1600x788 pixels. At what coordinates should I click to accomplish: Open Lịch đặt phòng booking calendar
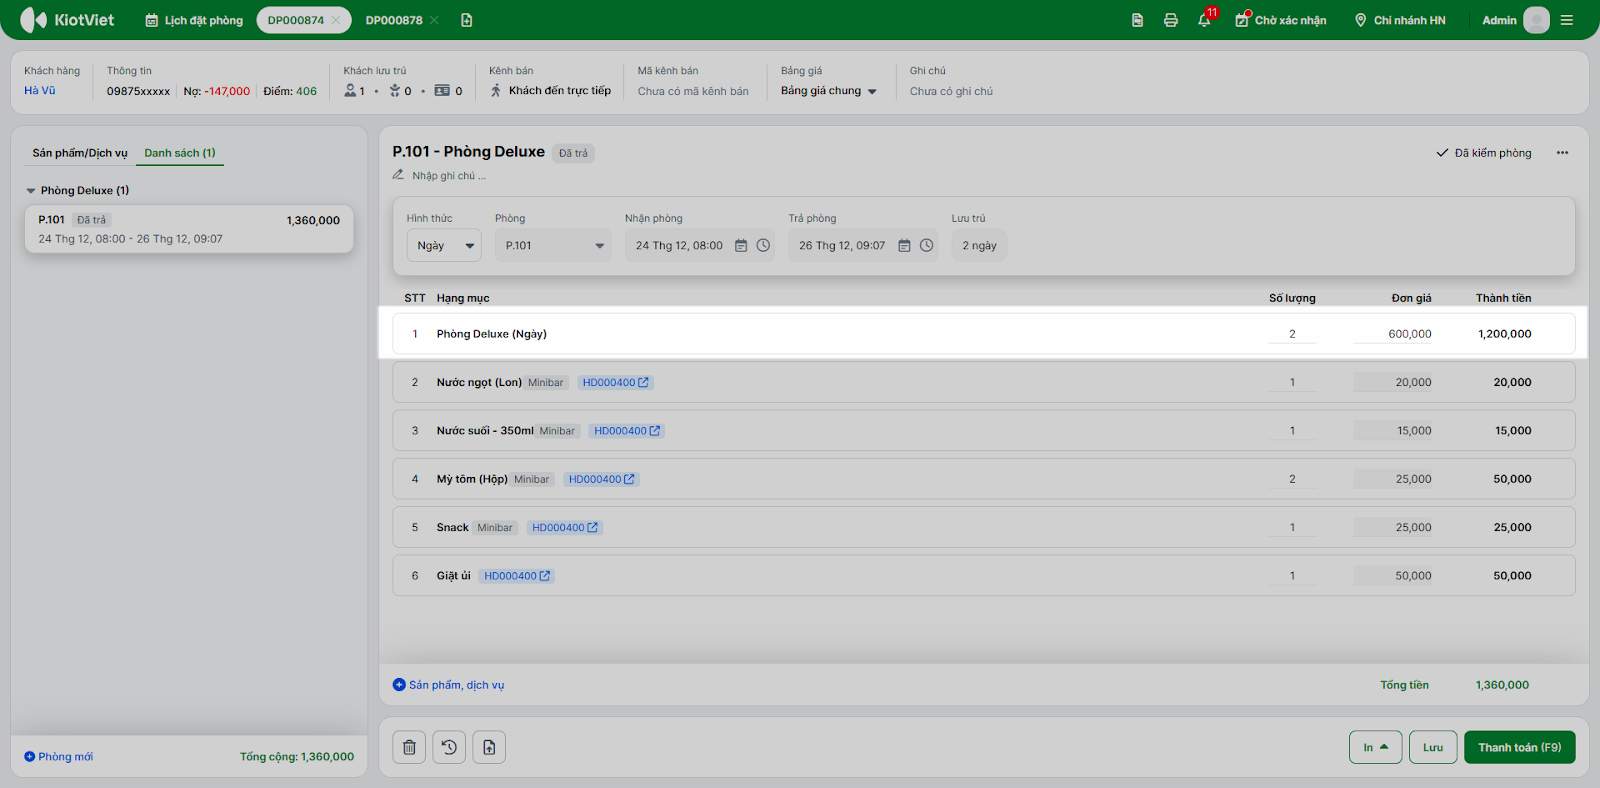pyautogui.click(x=194, y=20)
